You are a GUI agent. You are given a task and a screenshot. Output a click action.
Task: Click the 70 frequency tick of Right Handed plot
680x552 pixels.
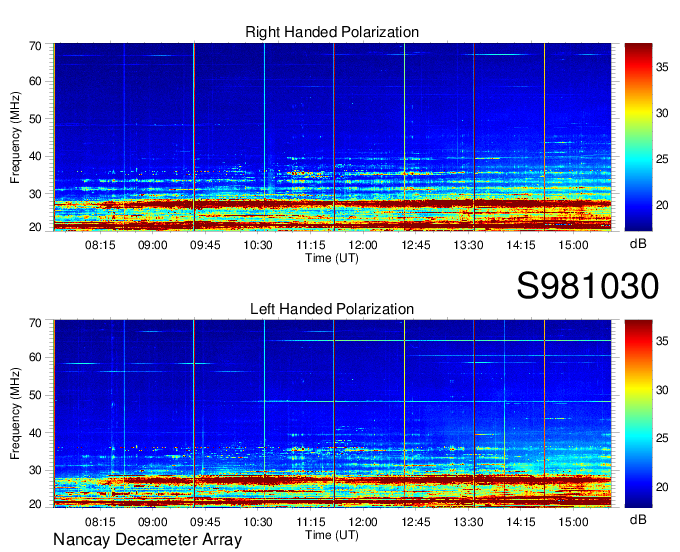pyautogui.click(x=35, y=46)
